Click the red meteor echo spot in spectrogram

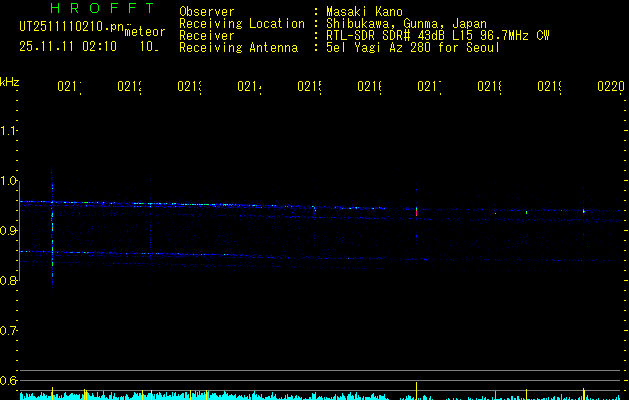[417, 211]
